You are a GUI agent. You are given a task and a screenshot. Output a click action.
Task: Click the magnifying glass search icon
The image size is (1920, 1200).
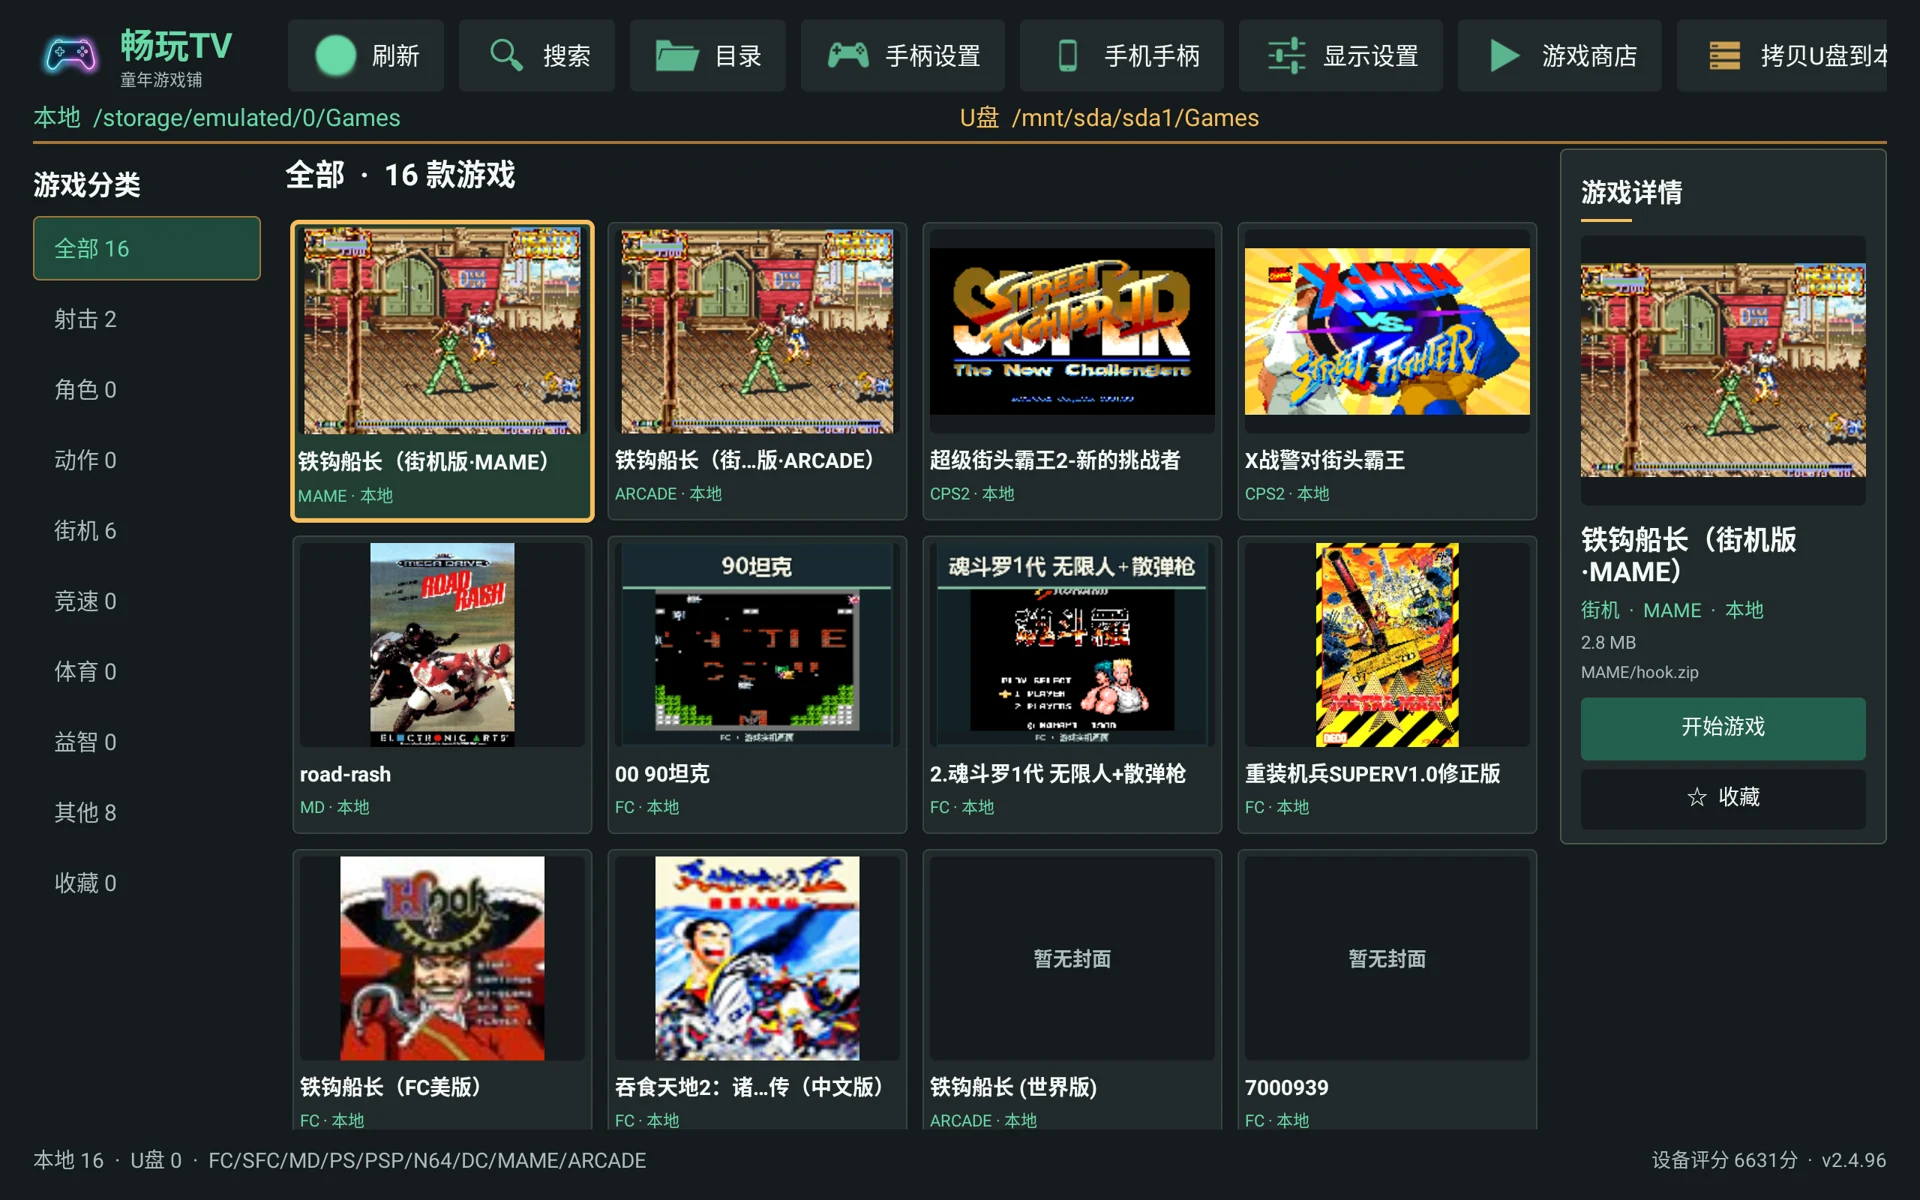click(x=506, y=56)
